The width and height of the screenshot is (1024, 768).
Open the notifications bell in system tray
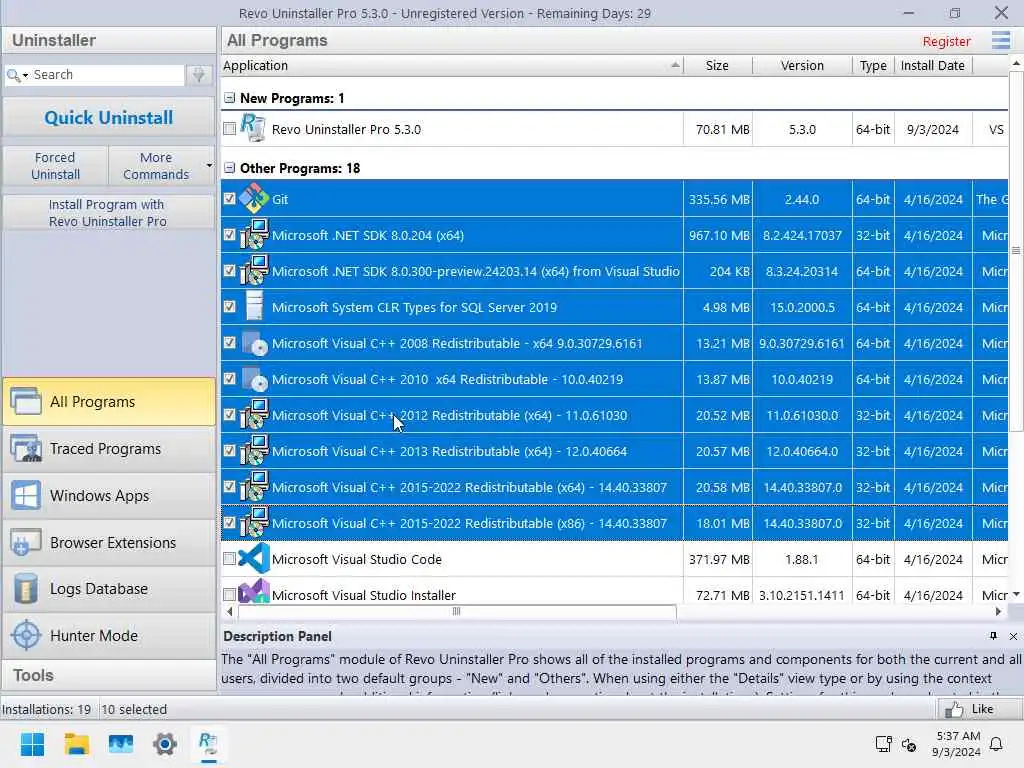pos(996,744)
